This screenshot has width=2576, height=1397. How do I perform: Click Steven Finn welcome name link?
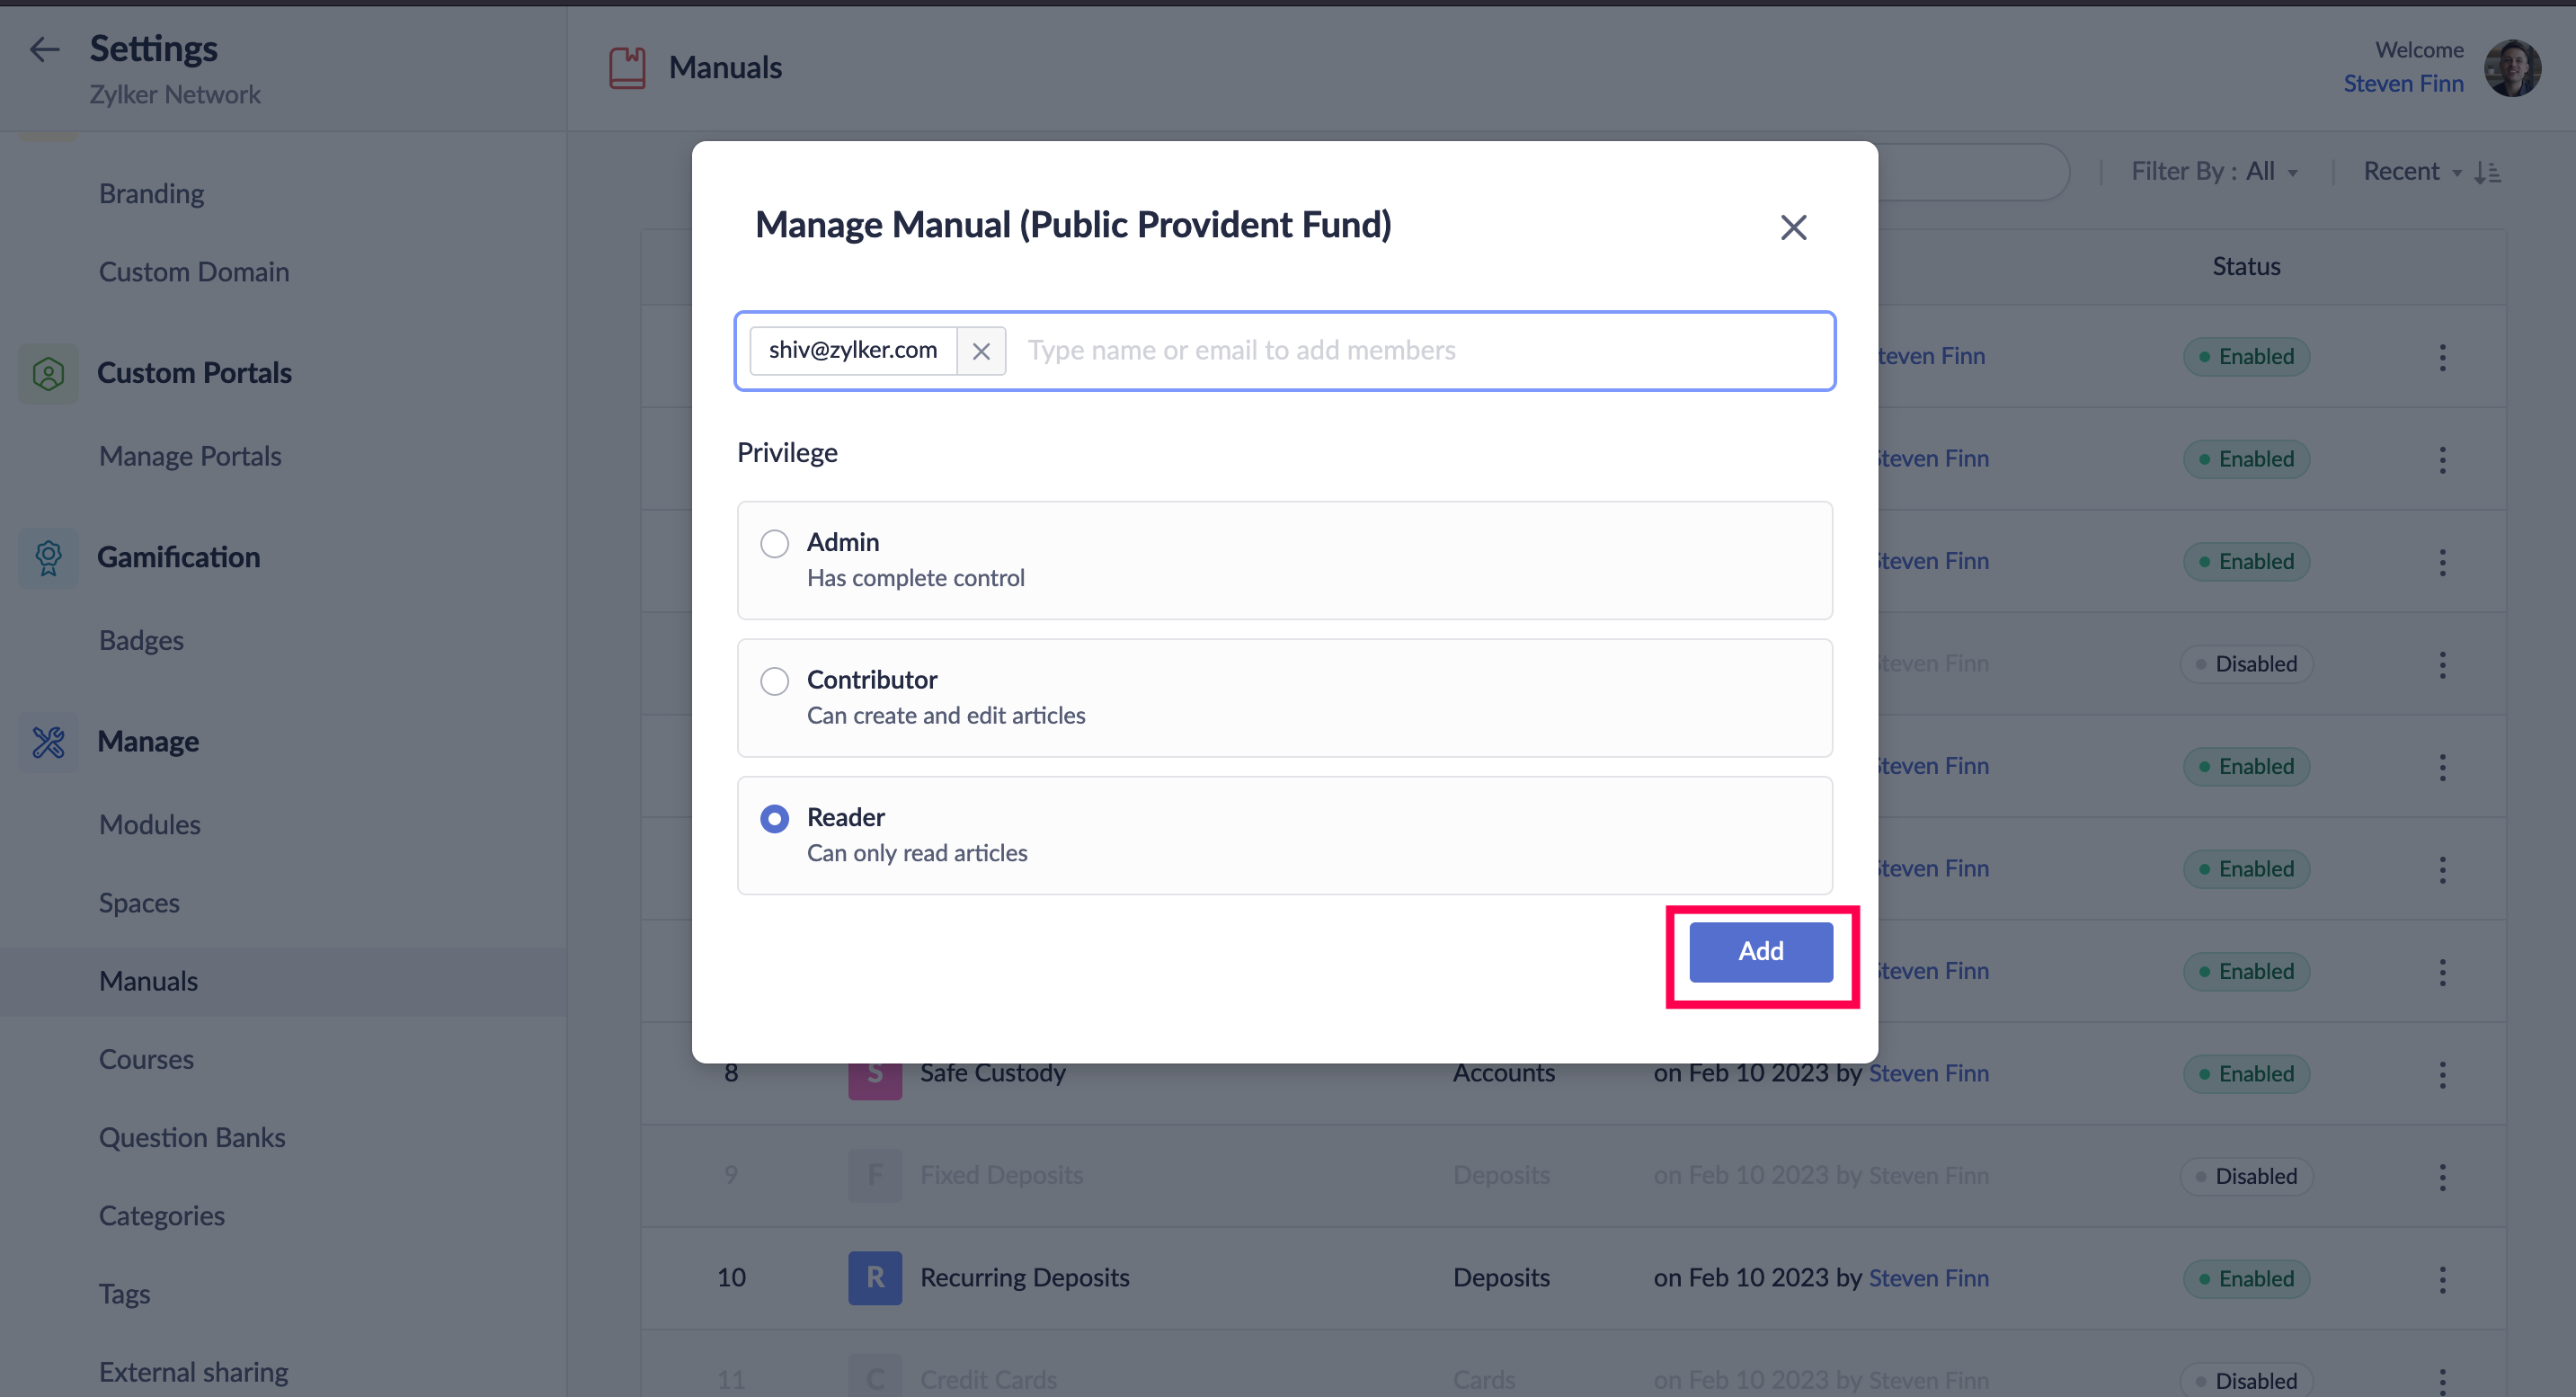coord(2403,84)
